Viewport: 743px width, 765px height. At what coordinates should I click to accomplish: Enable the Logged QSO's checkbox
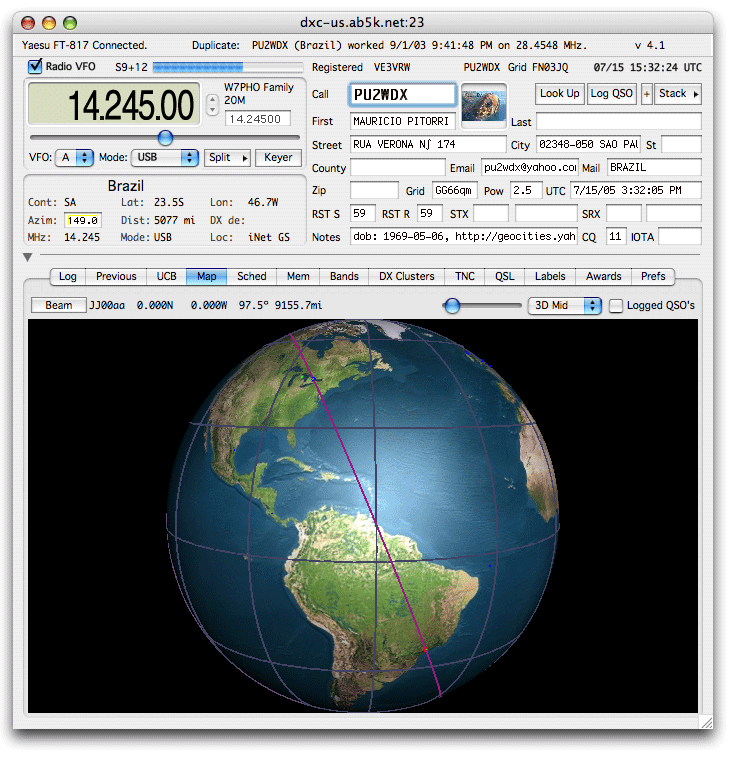tap(616, 305)
